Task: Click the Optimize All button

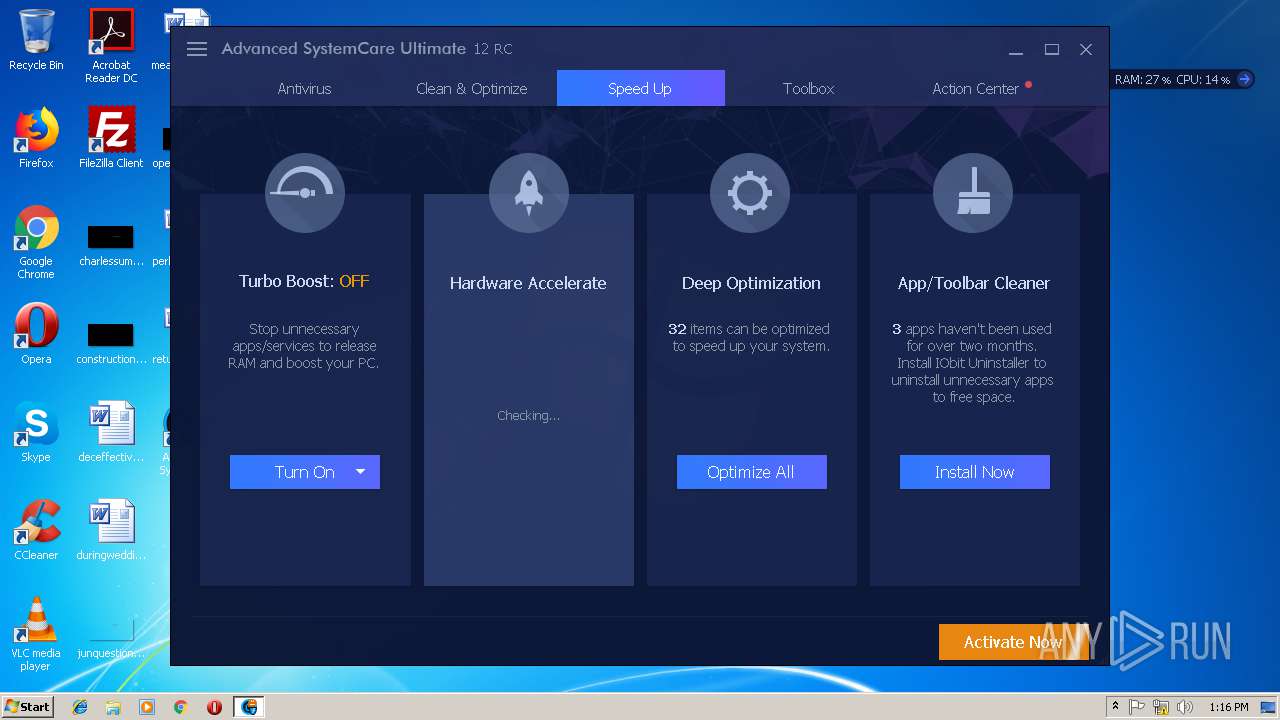Action: click(751, 472)
